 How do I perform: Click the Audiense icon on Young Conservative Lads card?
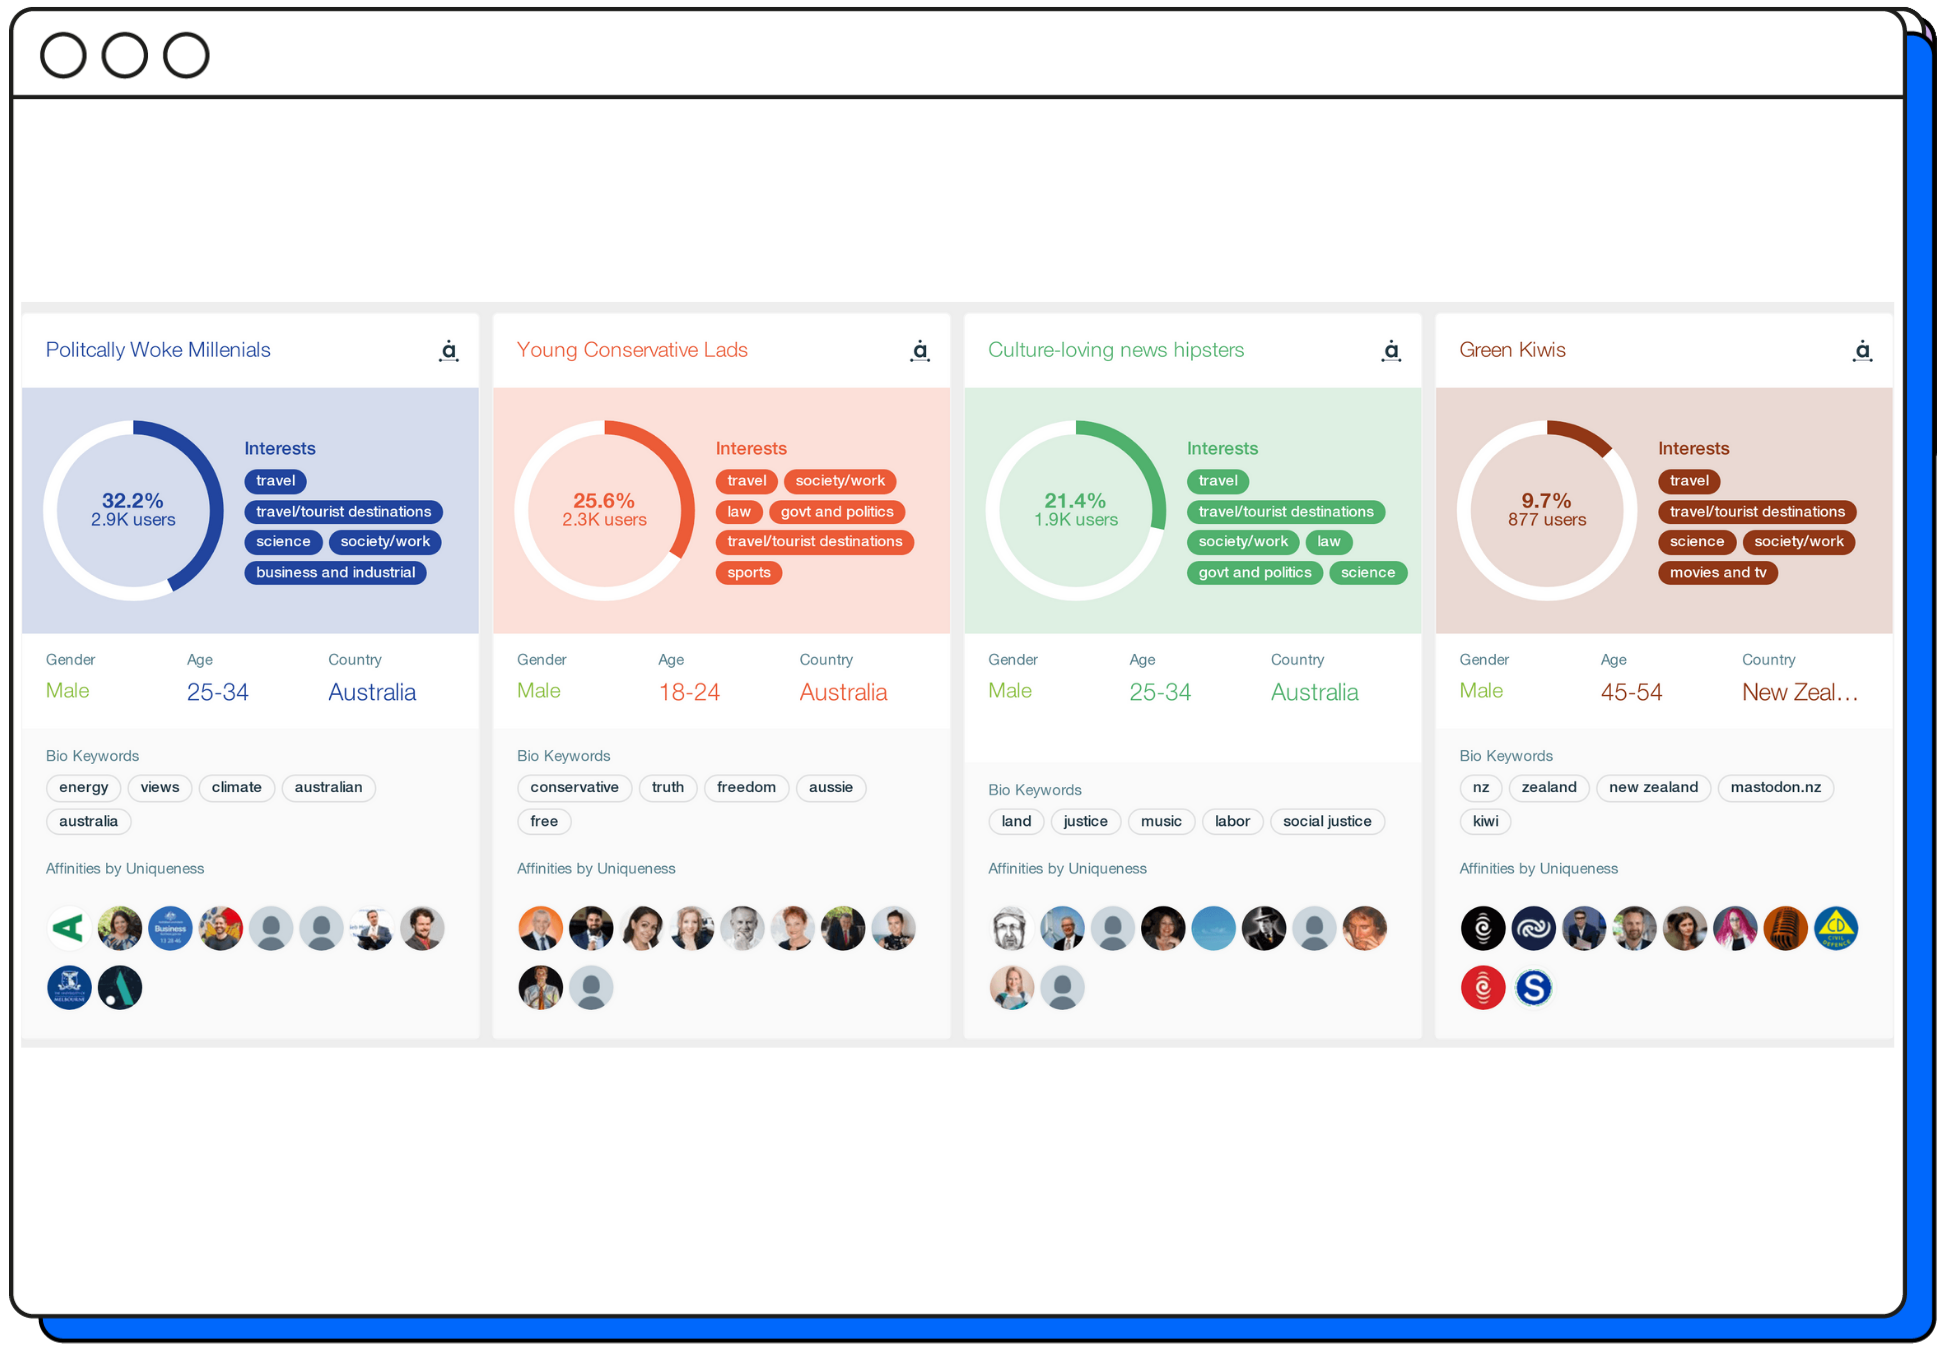(920, 351)
